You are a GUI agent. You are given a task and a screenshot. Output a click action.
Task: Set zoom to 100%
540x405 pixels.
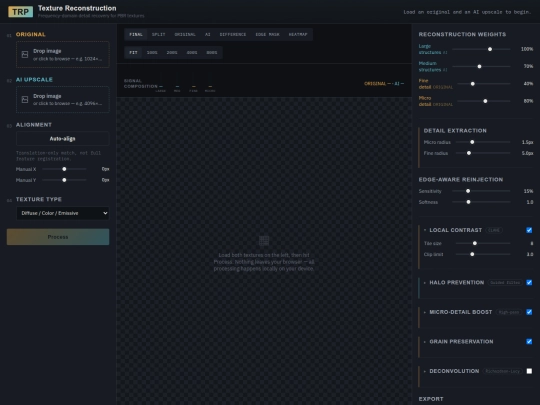click(x=152, y=53)
